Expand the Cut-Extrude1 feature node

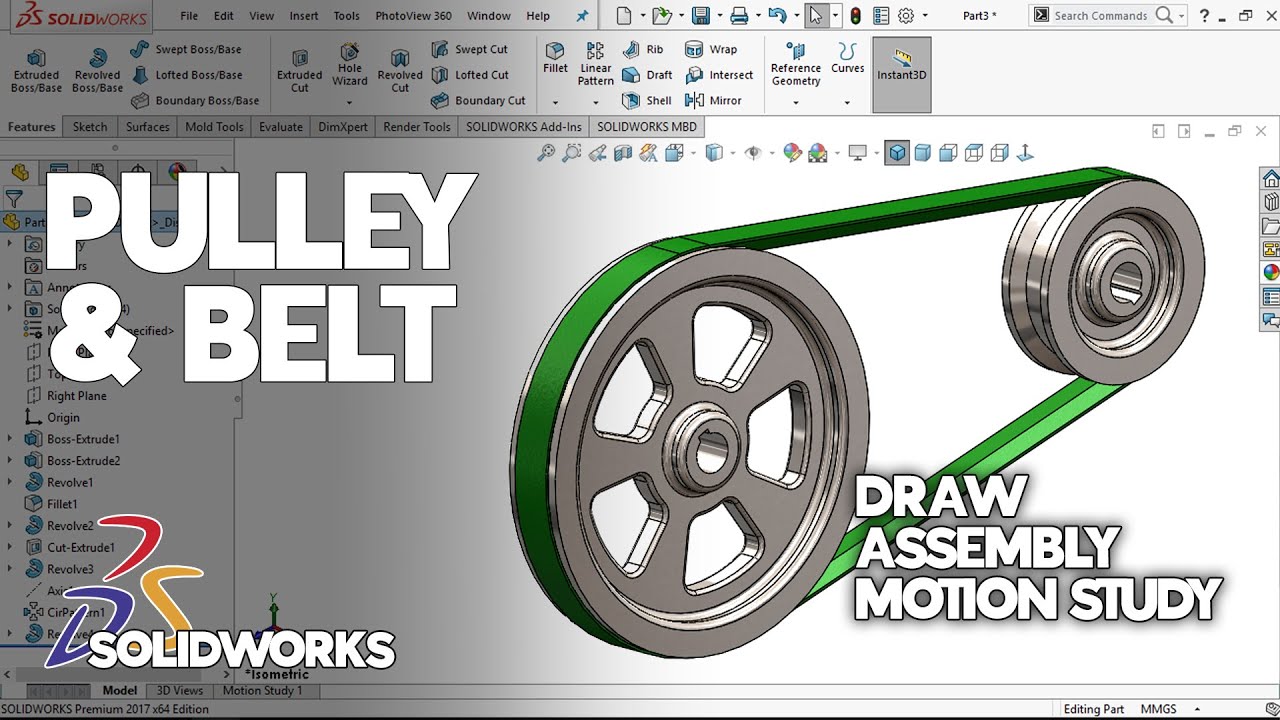pos(10,547)
